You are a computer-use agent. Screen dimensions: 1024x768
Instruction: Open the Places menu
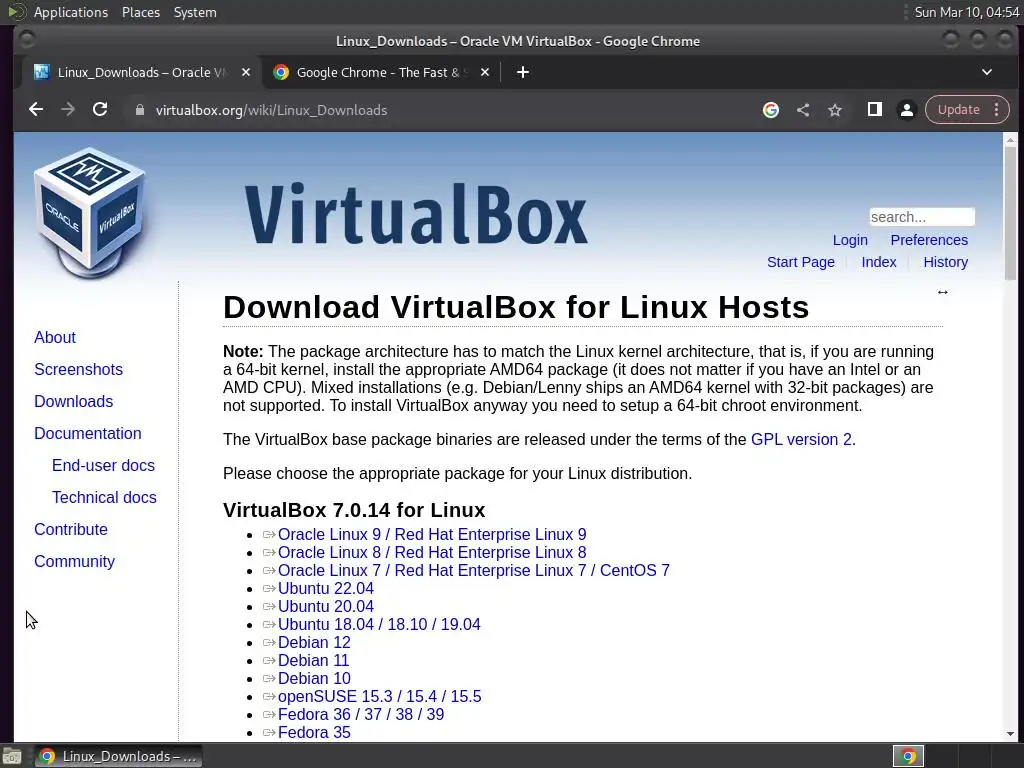click(x=140, y=12)
